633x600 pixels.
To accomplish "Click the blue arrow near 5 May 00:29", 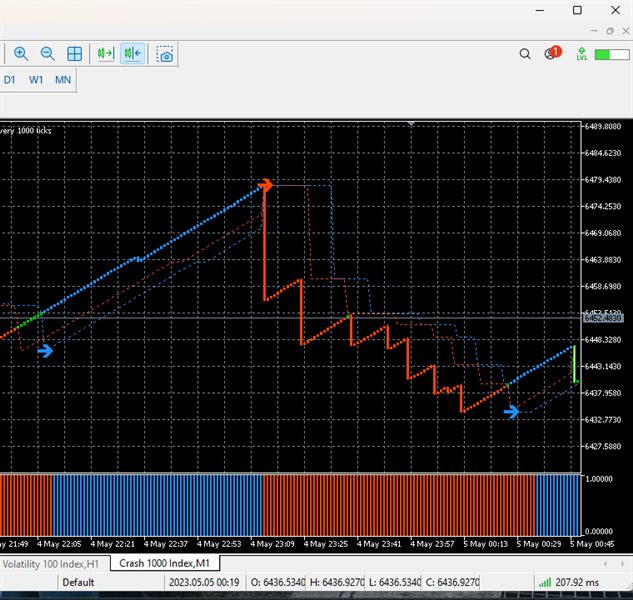I will [511, 412].
